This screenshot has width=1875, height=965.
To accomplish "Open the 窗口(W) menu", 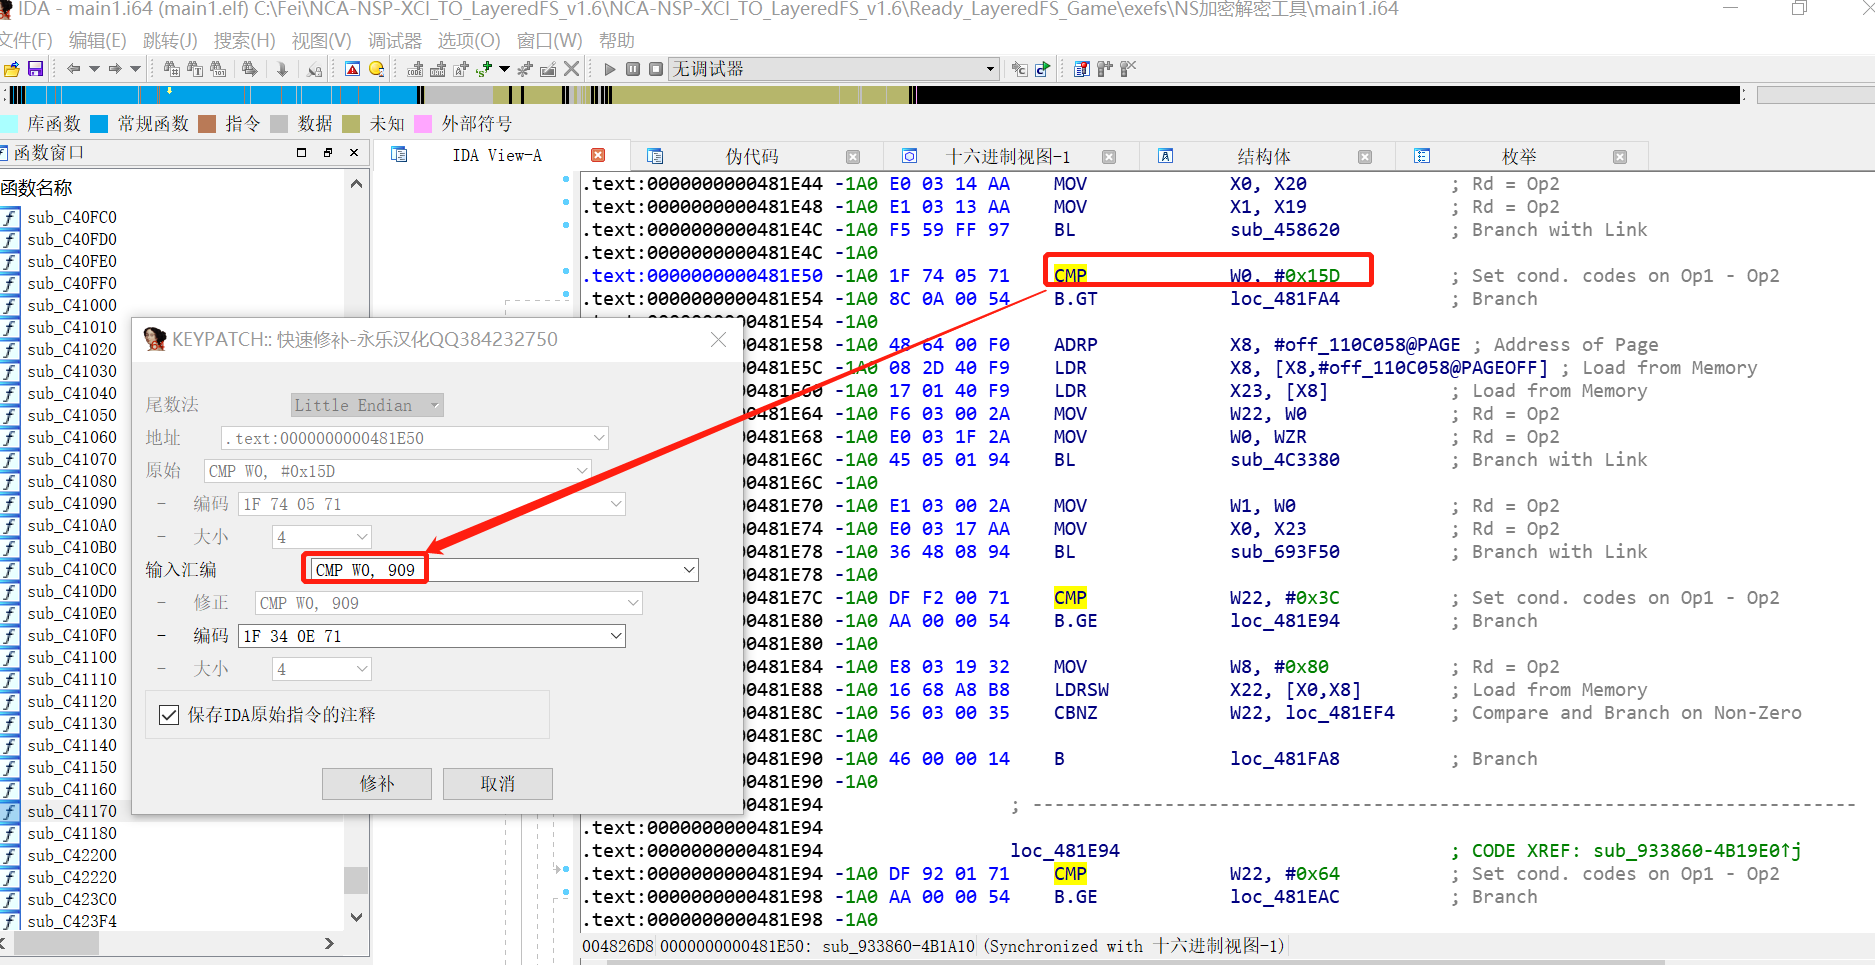I will coord(549,41).
